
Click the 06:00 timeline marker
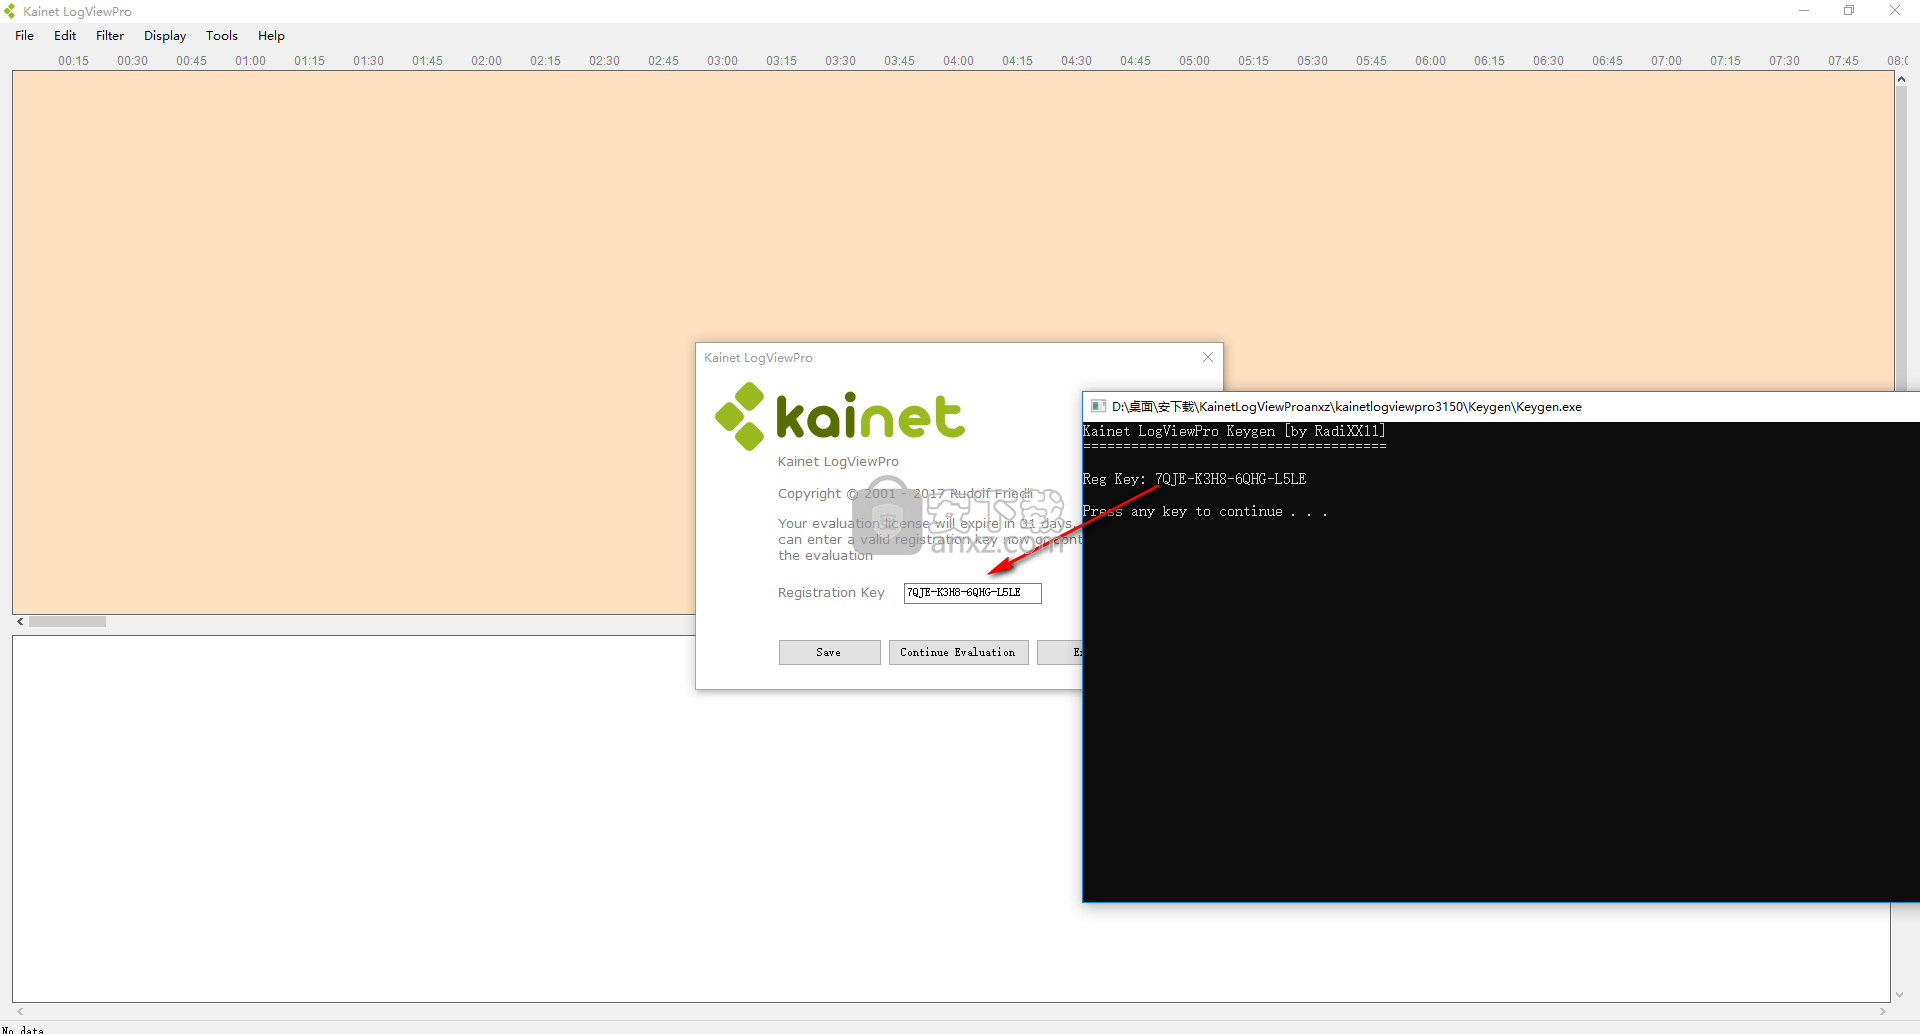pos(1430,61)
